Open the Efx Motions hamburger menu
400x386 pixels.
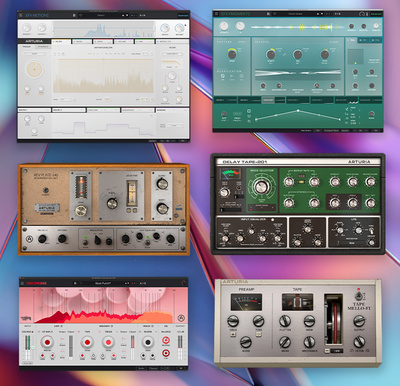pyautogui.click(x=21, y=15)
